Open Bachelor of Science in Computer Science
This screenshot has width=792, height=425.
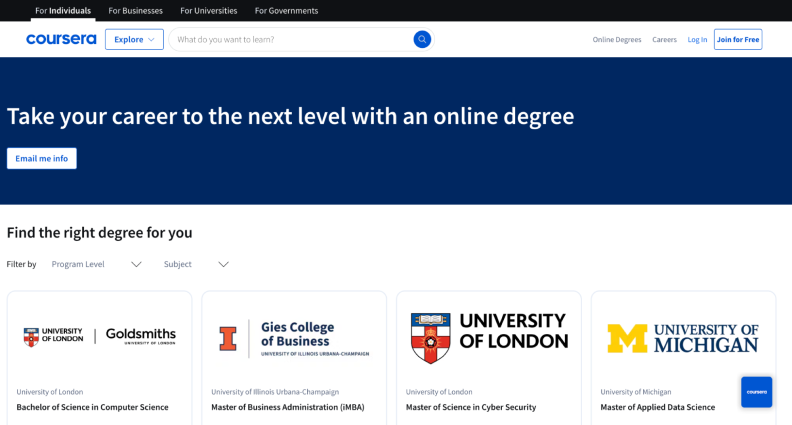tap(92, 407)
